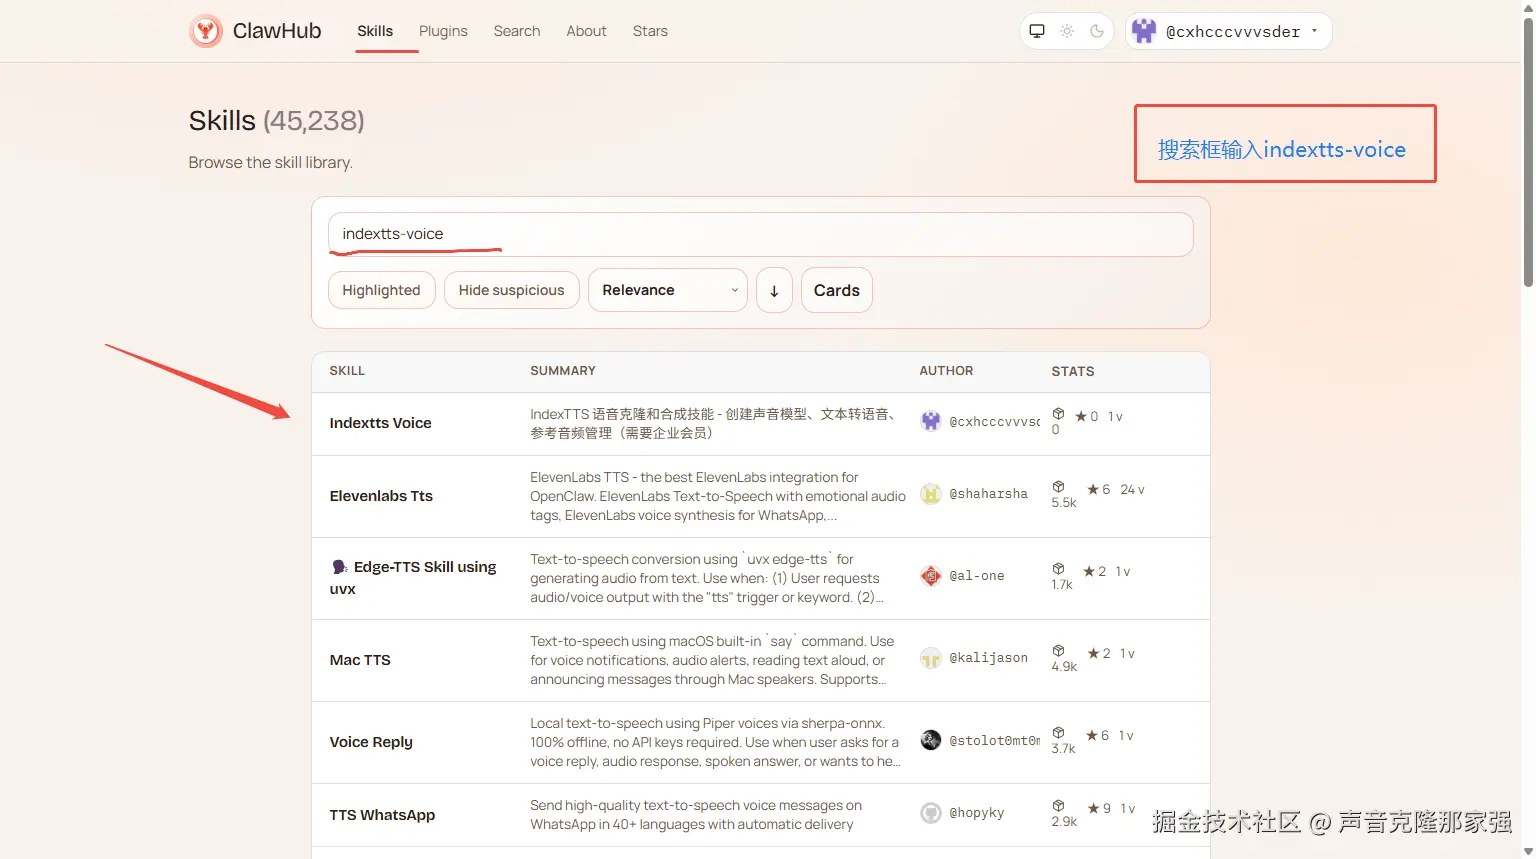This screenshot has width=1536, height=859.
Task: Open the Edge-TTS Skill using uvx
Action: [413, 578]
